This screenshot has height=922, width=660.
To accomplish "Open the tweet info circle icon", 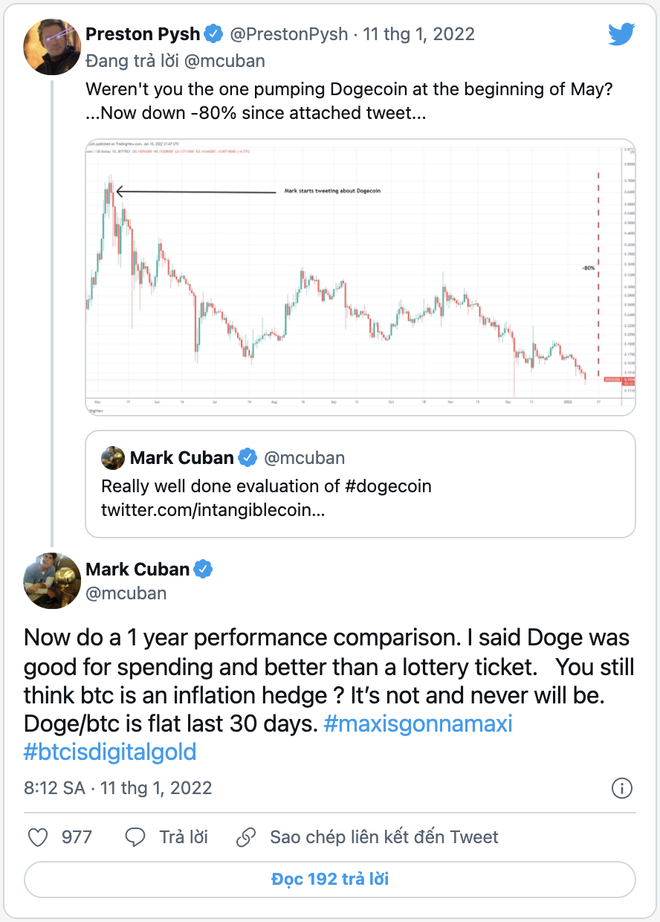I will pos(622,788).
